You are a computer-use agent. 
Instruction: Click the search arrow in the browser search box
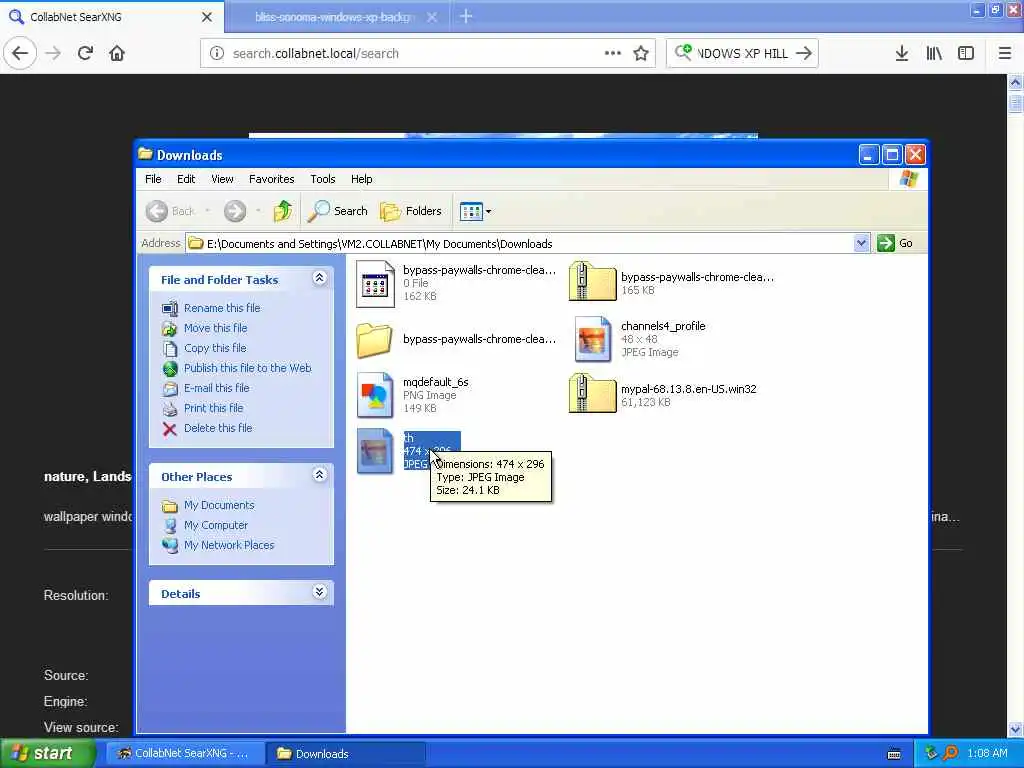[804, 54]
